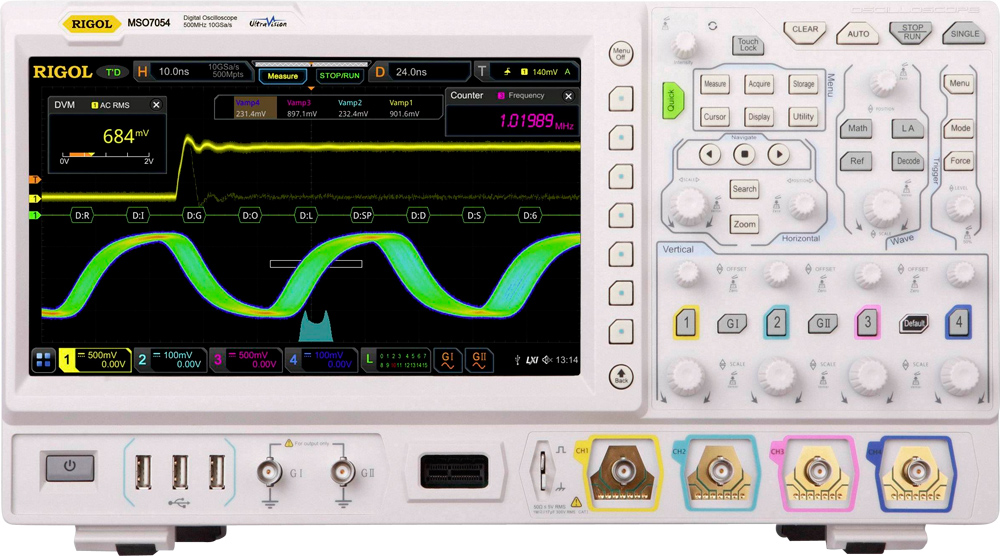The height and width of the screenshot is (556, 1000).
Task: Tap the GII generator icon on screen
Action: pos(479,360)
